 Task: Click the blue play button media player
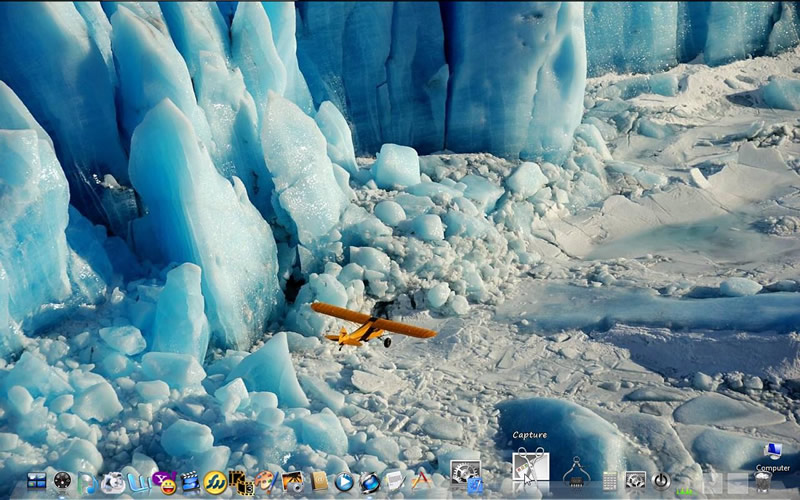click(344, 482)
